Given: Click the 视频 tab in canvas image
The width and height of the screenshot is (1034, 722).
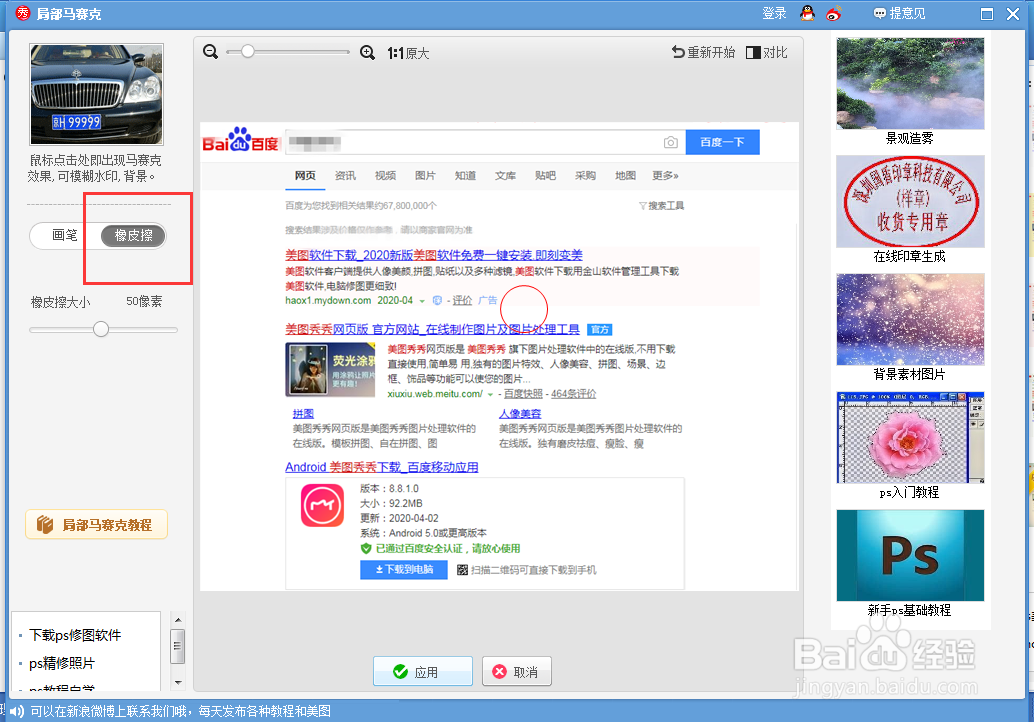Looking at the screenshot, I should coord(385,175).
